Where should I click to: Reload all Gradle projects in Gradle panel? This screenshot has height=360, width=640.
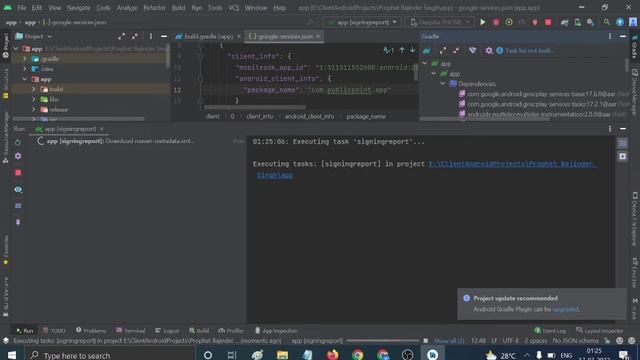(427, 51)
